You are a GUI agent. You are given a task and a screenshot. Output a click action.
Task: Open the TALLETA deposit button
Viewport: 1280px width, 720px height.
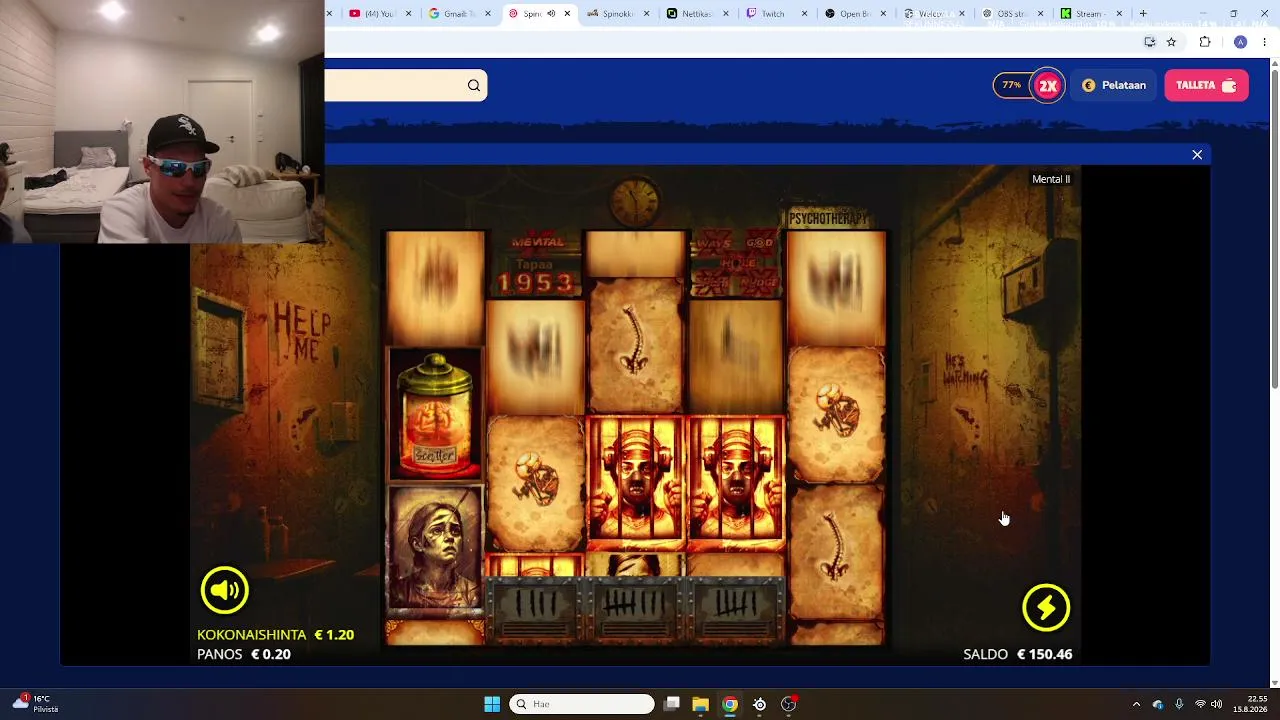(x=1206, y=86)
